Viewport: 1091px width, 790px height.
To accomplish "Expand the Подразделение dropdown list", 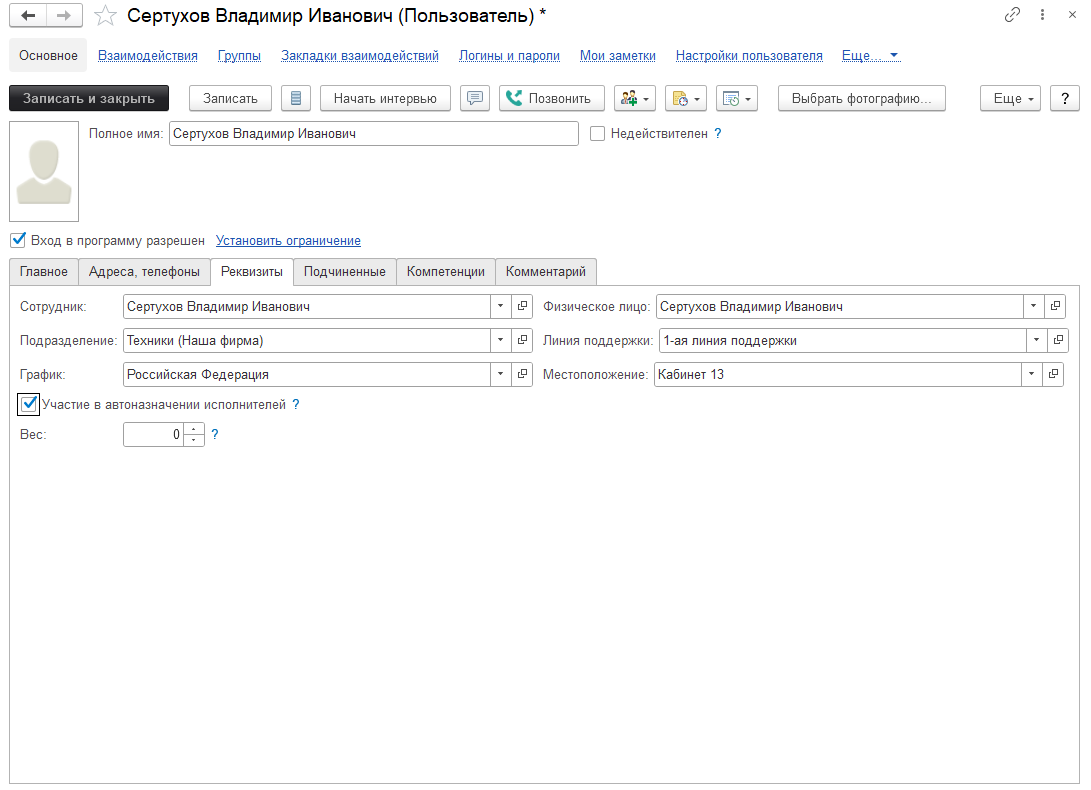I will pos(501,341).
